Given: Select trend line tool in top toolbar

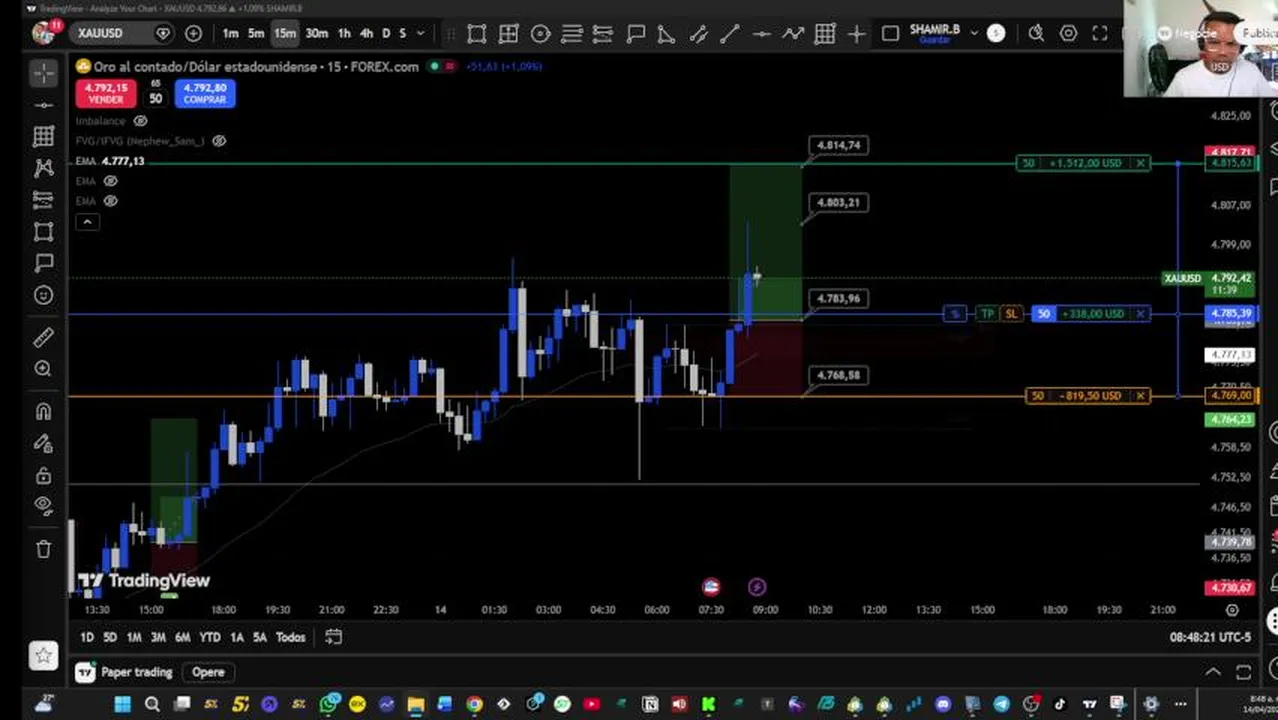Looking at the screenshot, I should pyautogui.click(x=729, y=34).
